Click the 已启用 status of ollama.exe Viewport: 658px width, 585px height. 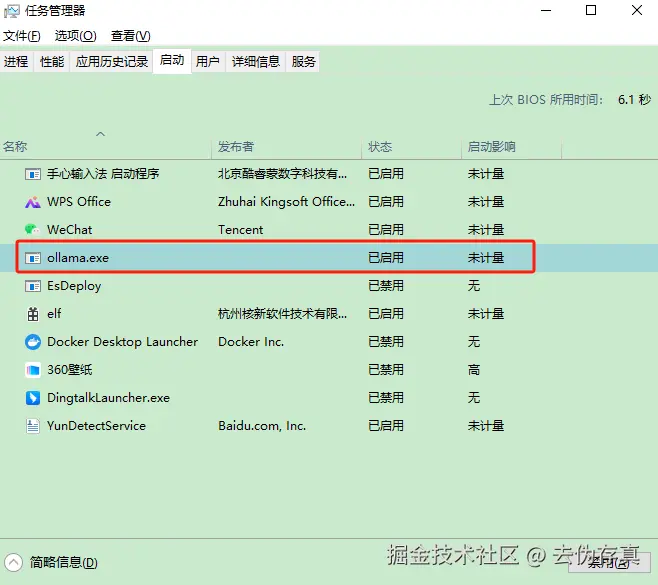[386, 258]
